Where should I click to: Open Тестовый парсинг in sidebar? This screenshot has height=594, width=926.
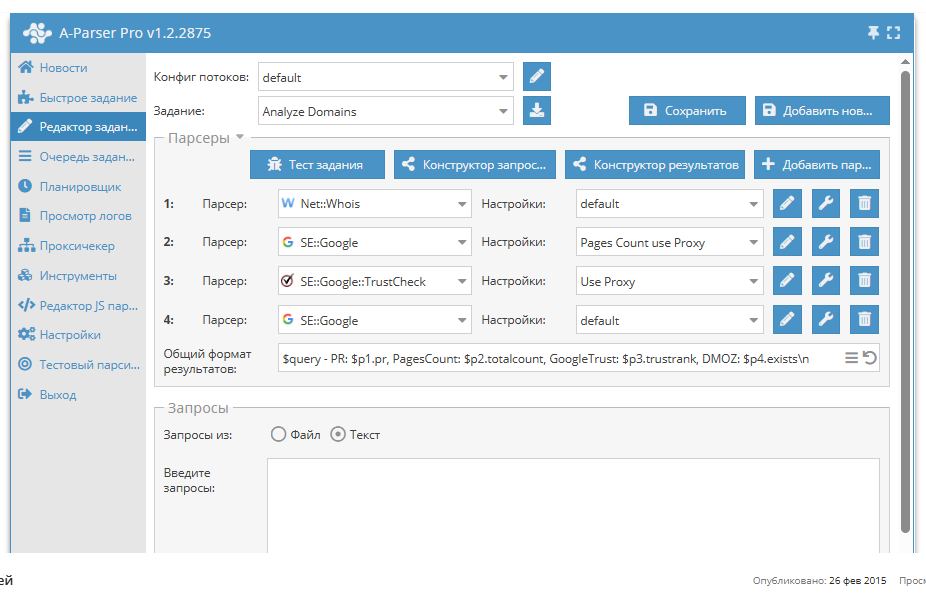pyautogui.click(x=78, y=364)
